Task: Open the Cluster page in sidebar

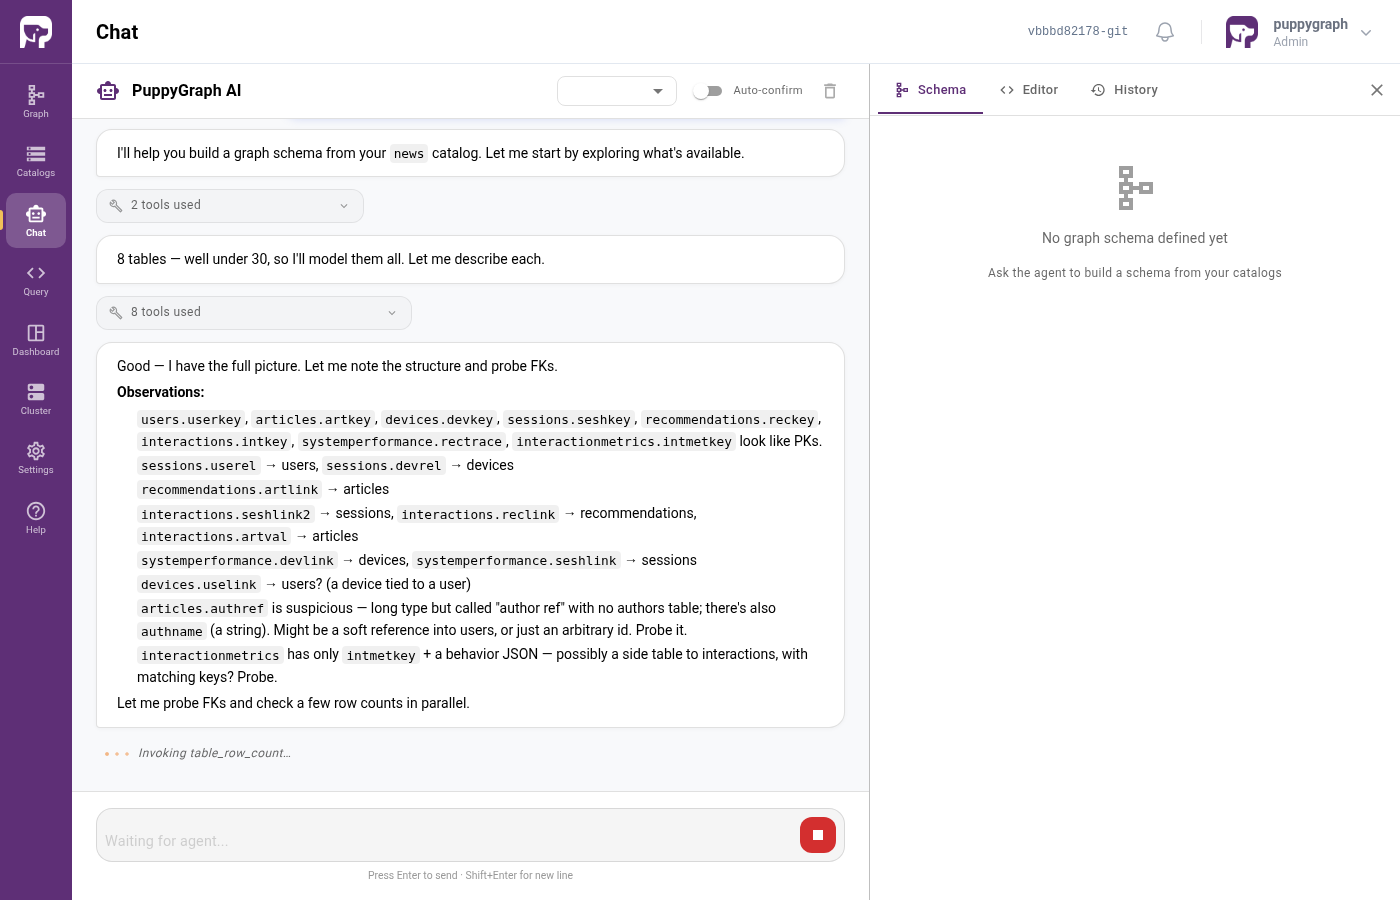Action: coord(36,399)
